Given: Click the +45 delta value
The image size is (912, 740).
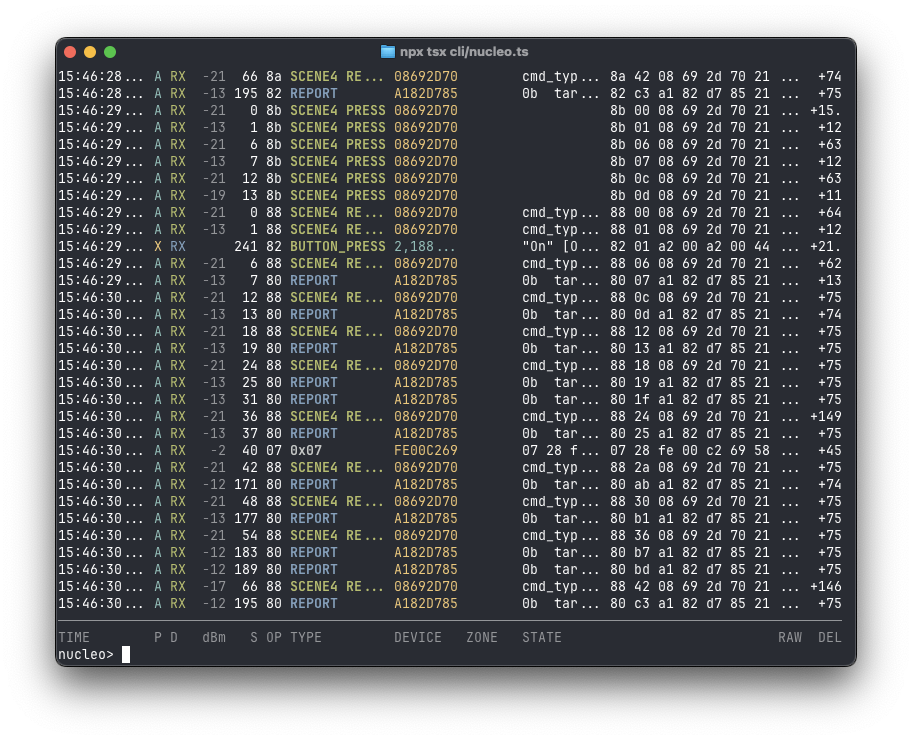Looking at the screenshot, I should coord(829,451).
